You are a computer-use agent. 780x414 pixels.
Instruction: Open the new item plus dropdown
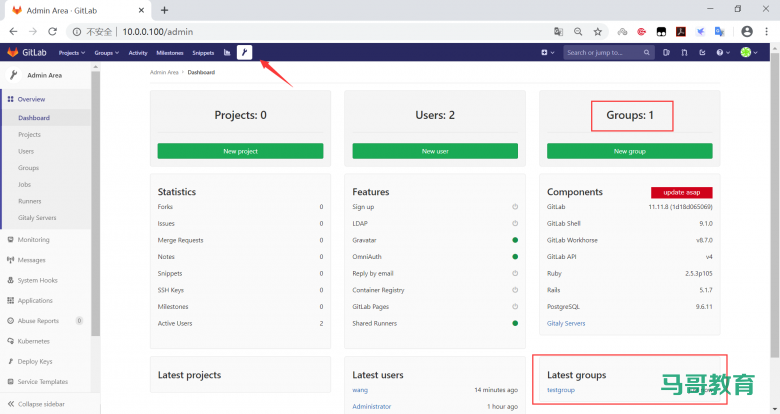[547, 52]
